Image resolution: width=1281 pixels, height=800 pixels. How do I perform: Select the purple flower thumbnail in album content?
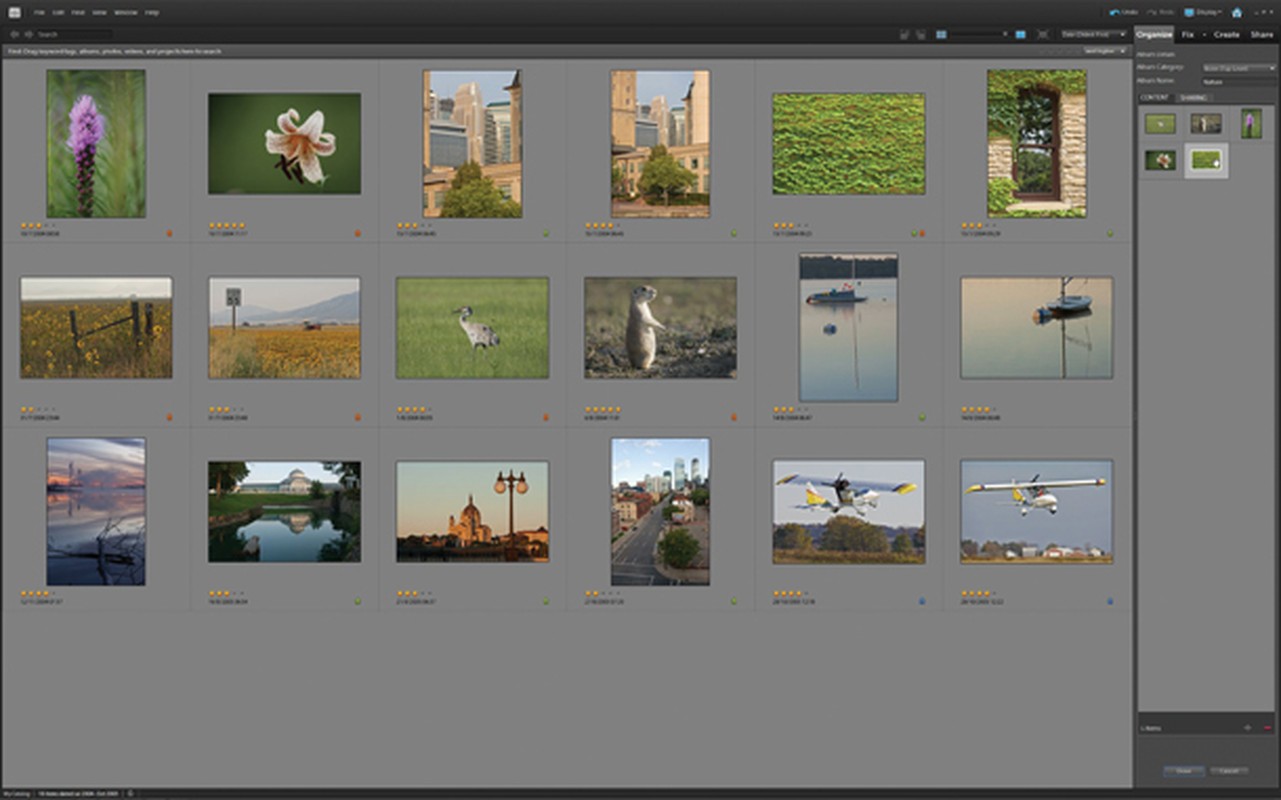[x=1251, y=124]
